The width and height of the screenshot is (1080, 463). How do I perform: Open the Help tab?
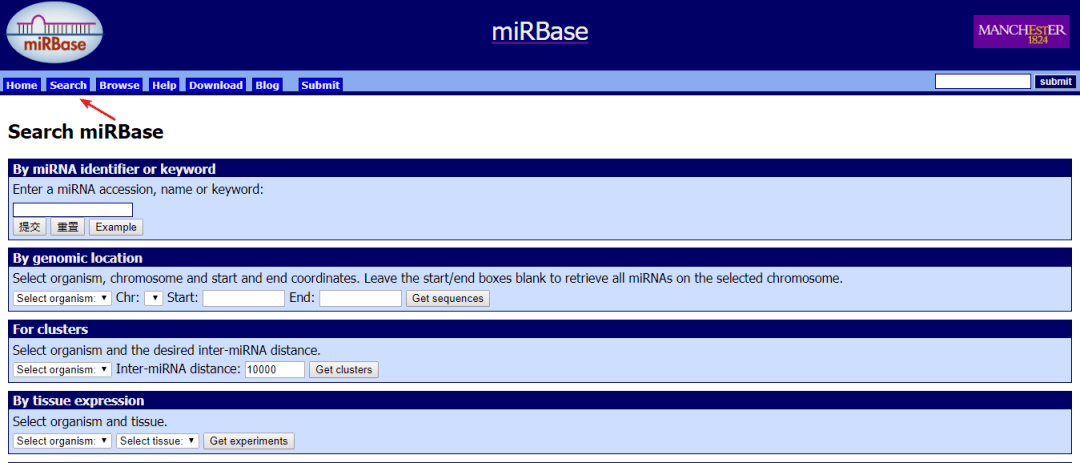(164, 85)
